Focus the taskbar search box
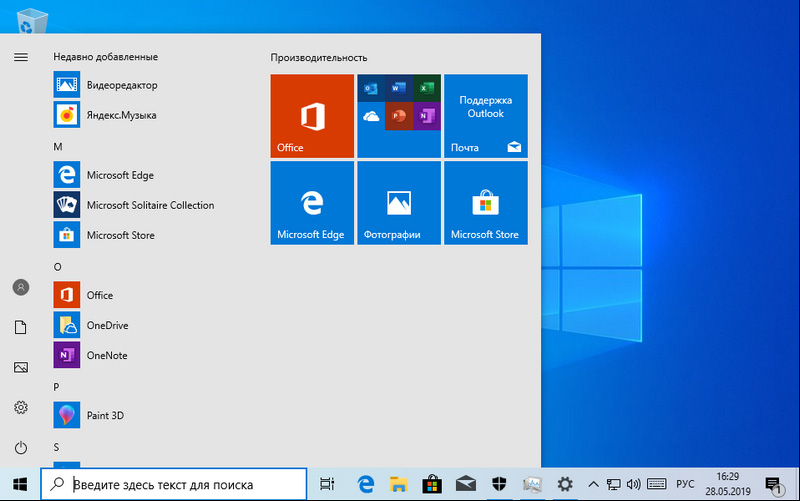 coord(174,484)
